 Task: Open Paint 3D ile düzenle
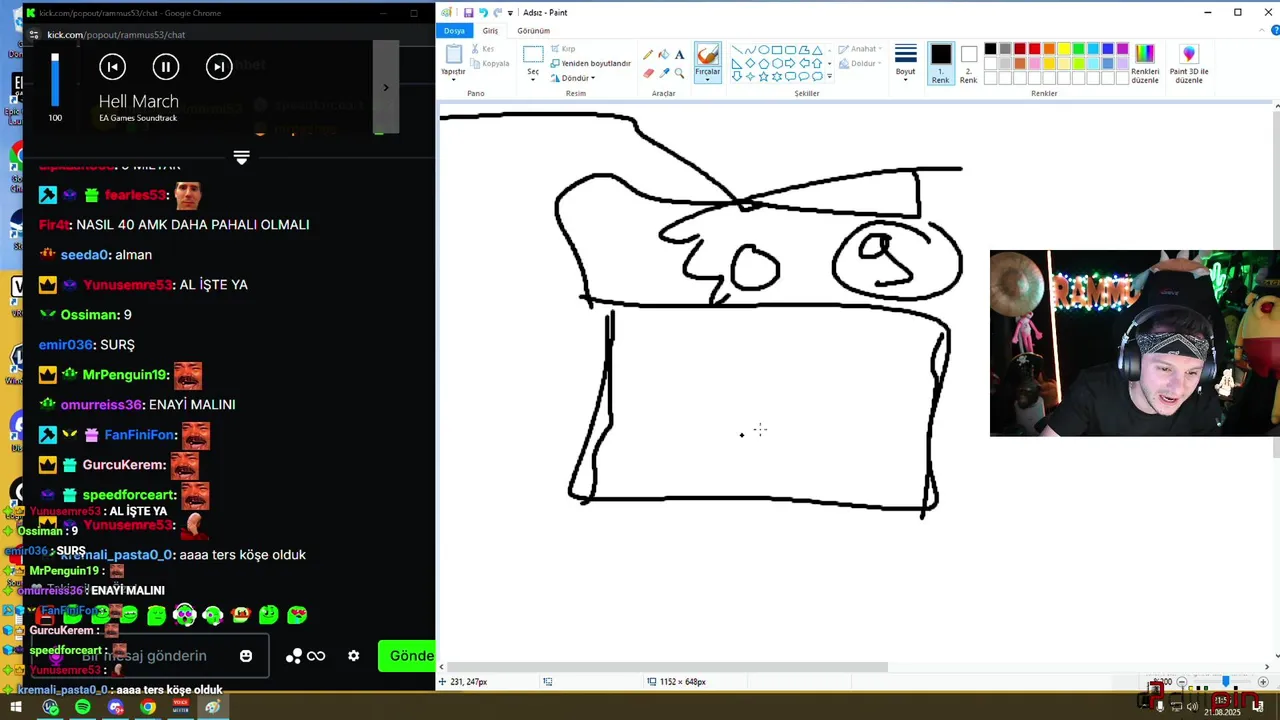coord(1189,64)
